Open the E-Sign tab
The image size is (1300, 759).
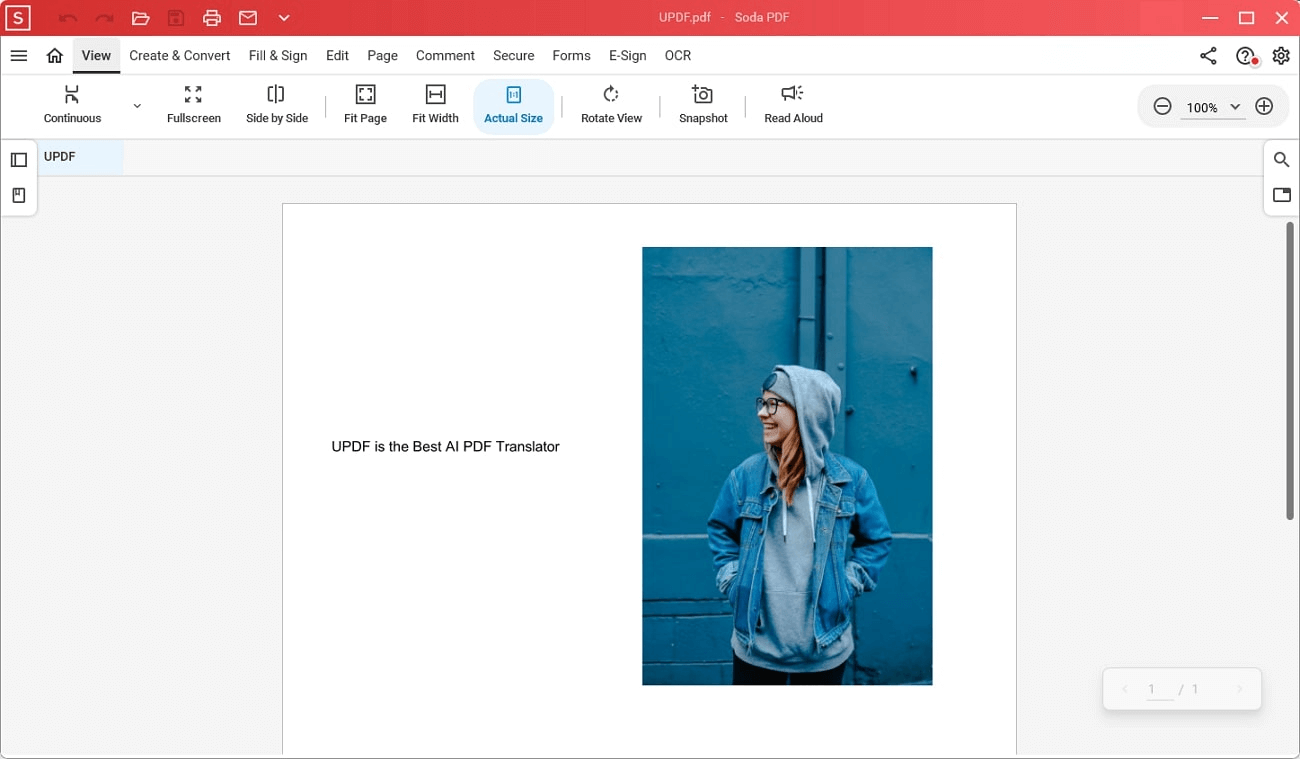tap(627, 56)
